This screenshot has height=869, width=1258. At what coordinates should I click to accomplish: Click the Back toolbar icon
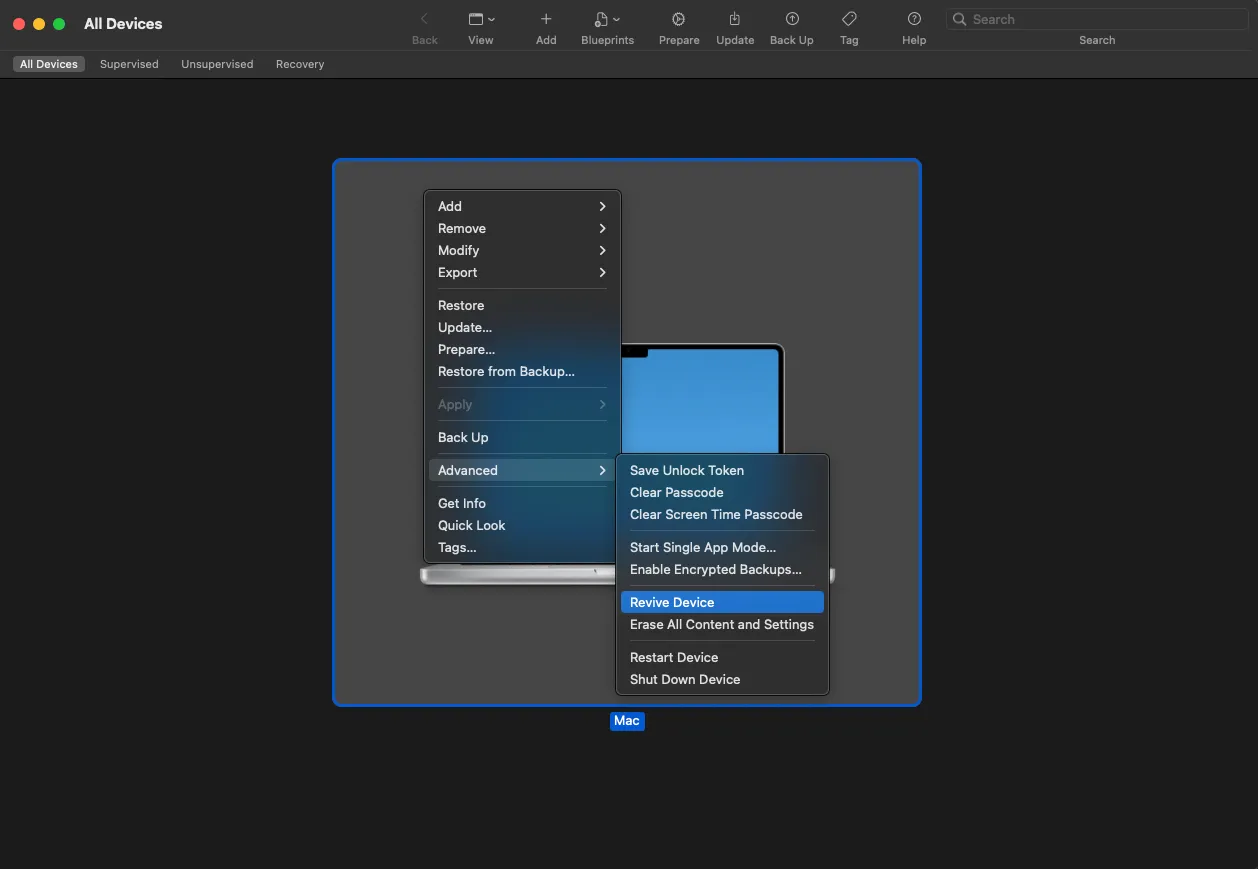tap(424, 19)
